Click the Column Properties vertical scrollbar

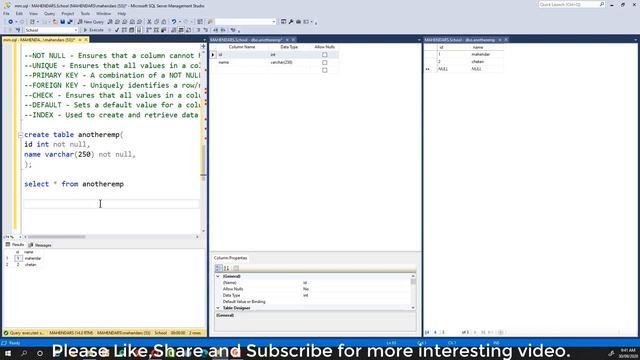point(413,292)
